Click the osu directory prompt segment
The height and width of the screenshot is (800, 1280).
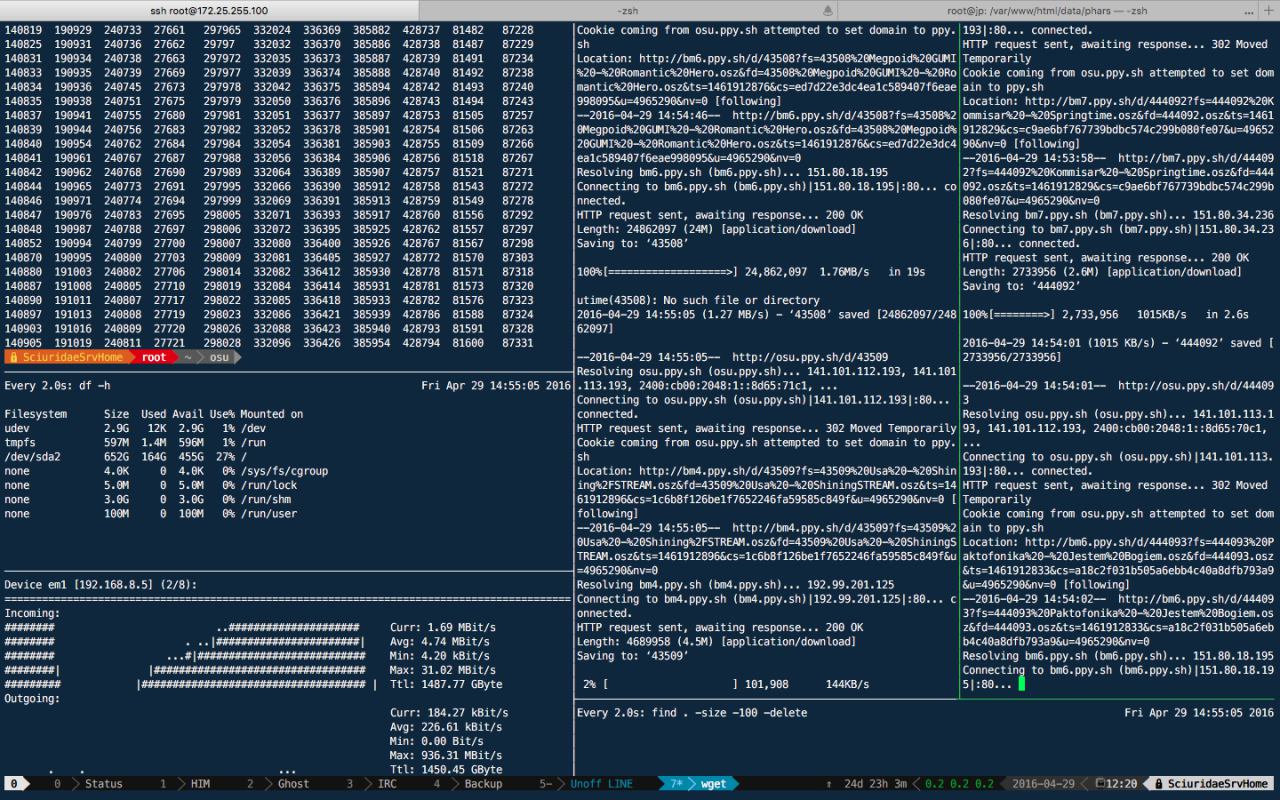pos(218,357)
